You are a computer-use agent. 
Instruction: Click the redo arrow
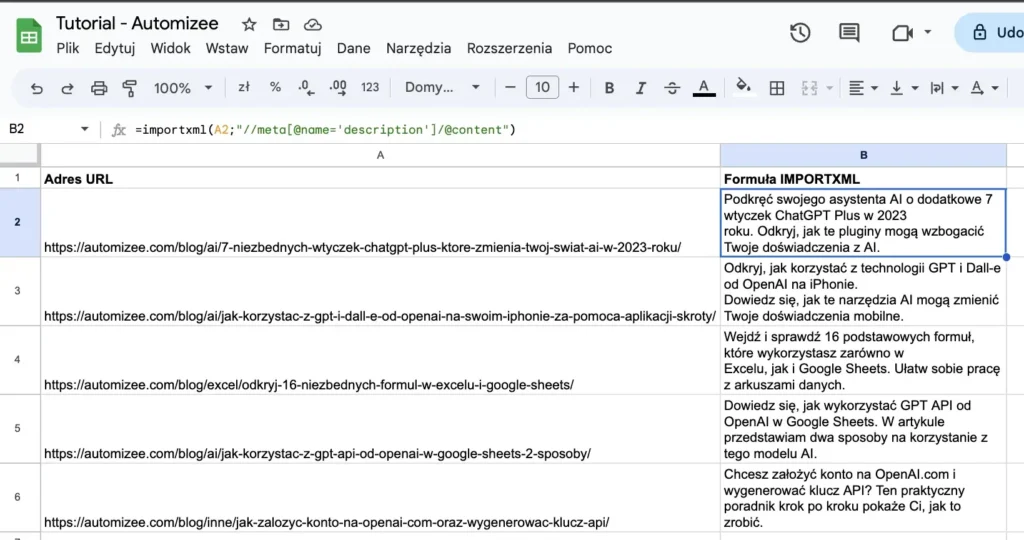[x=67, y=88]
